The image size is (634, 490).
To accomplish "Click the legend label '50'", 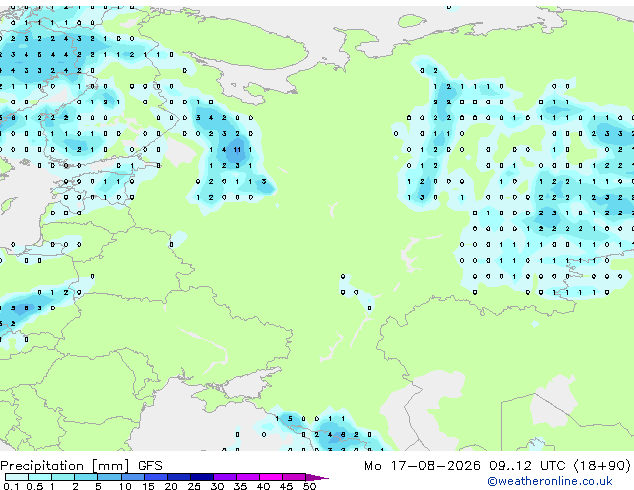I will point(309,486).
